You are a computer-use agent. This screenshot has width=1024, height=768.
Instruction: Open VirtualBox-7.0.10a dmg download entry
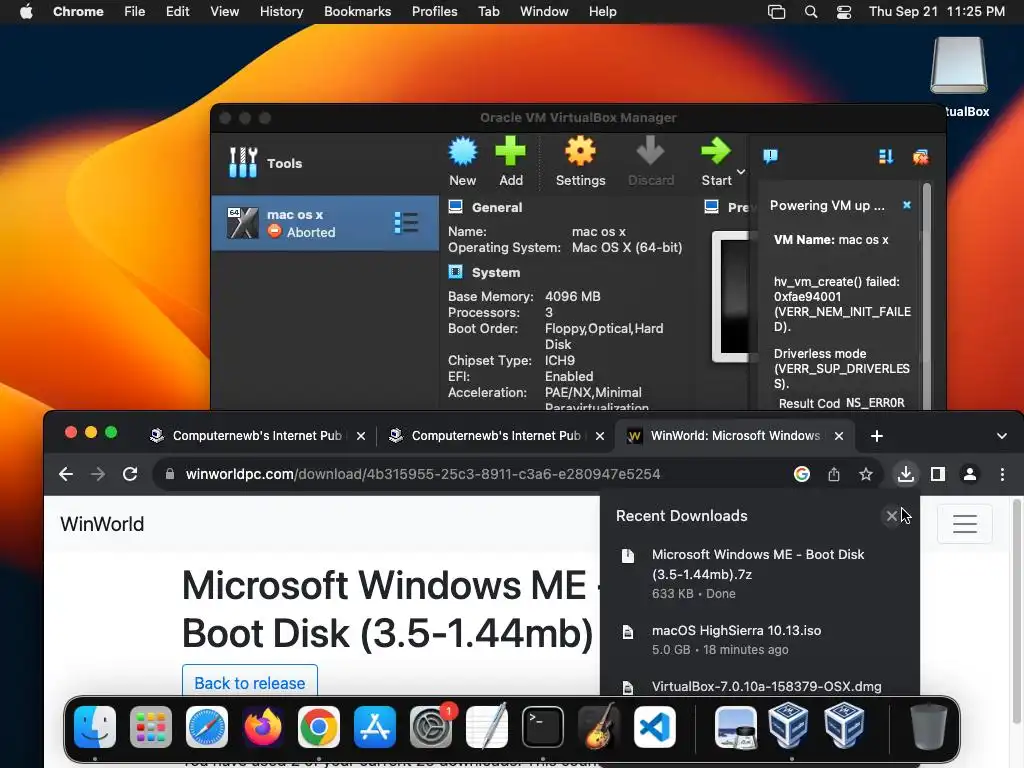pyautogui.click(x=760, y=686)
